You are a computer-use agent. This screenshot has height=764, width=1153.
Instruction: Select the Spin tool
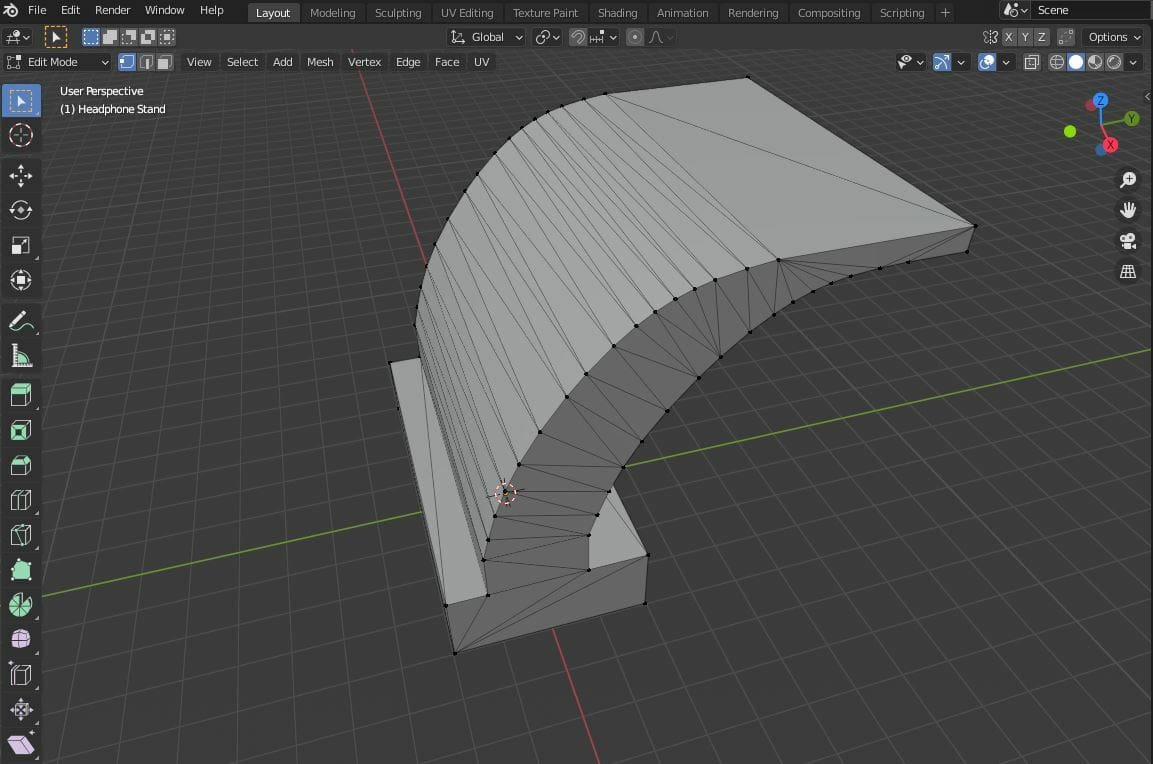click(x=21, y=605)
